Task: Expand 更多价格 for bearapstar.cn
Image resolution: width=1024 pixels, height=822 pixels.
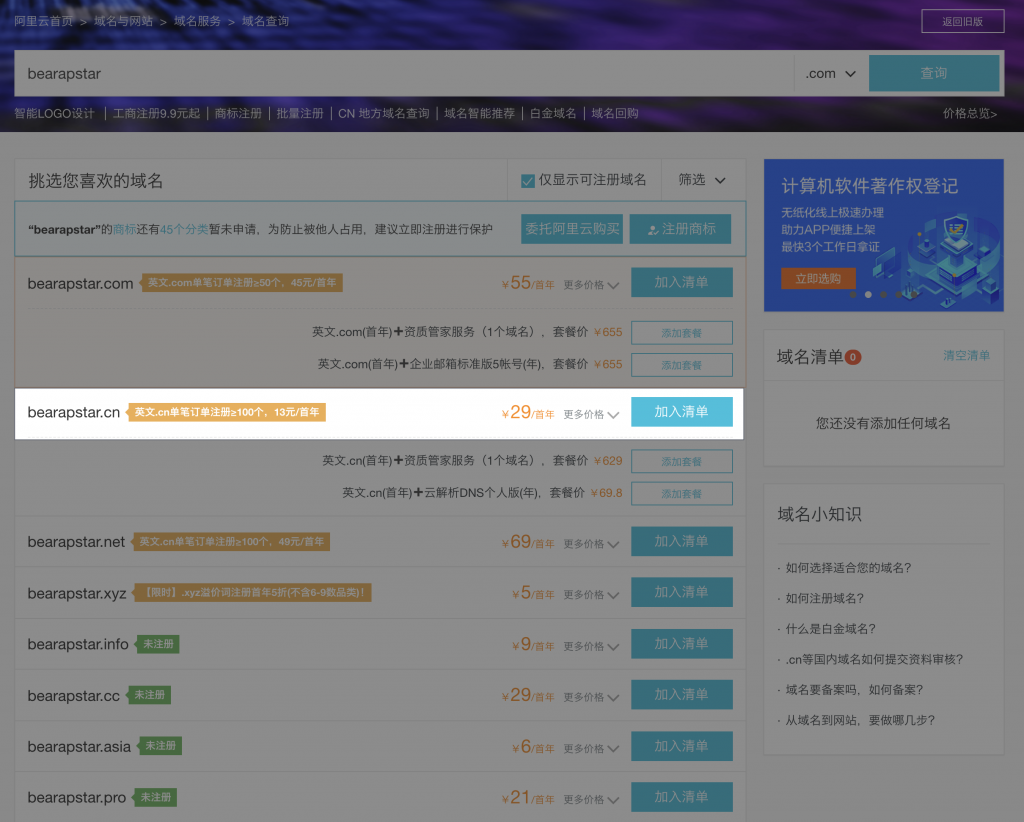Action: (x=591, y=415)
